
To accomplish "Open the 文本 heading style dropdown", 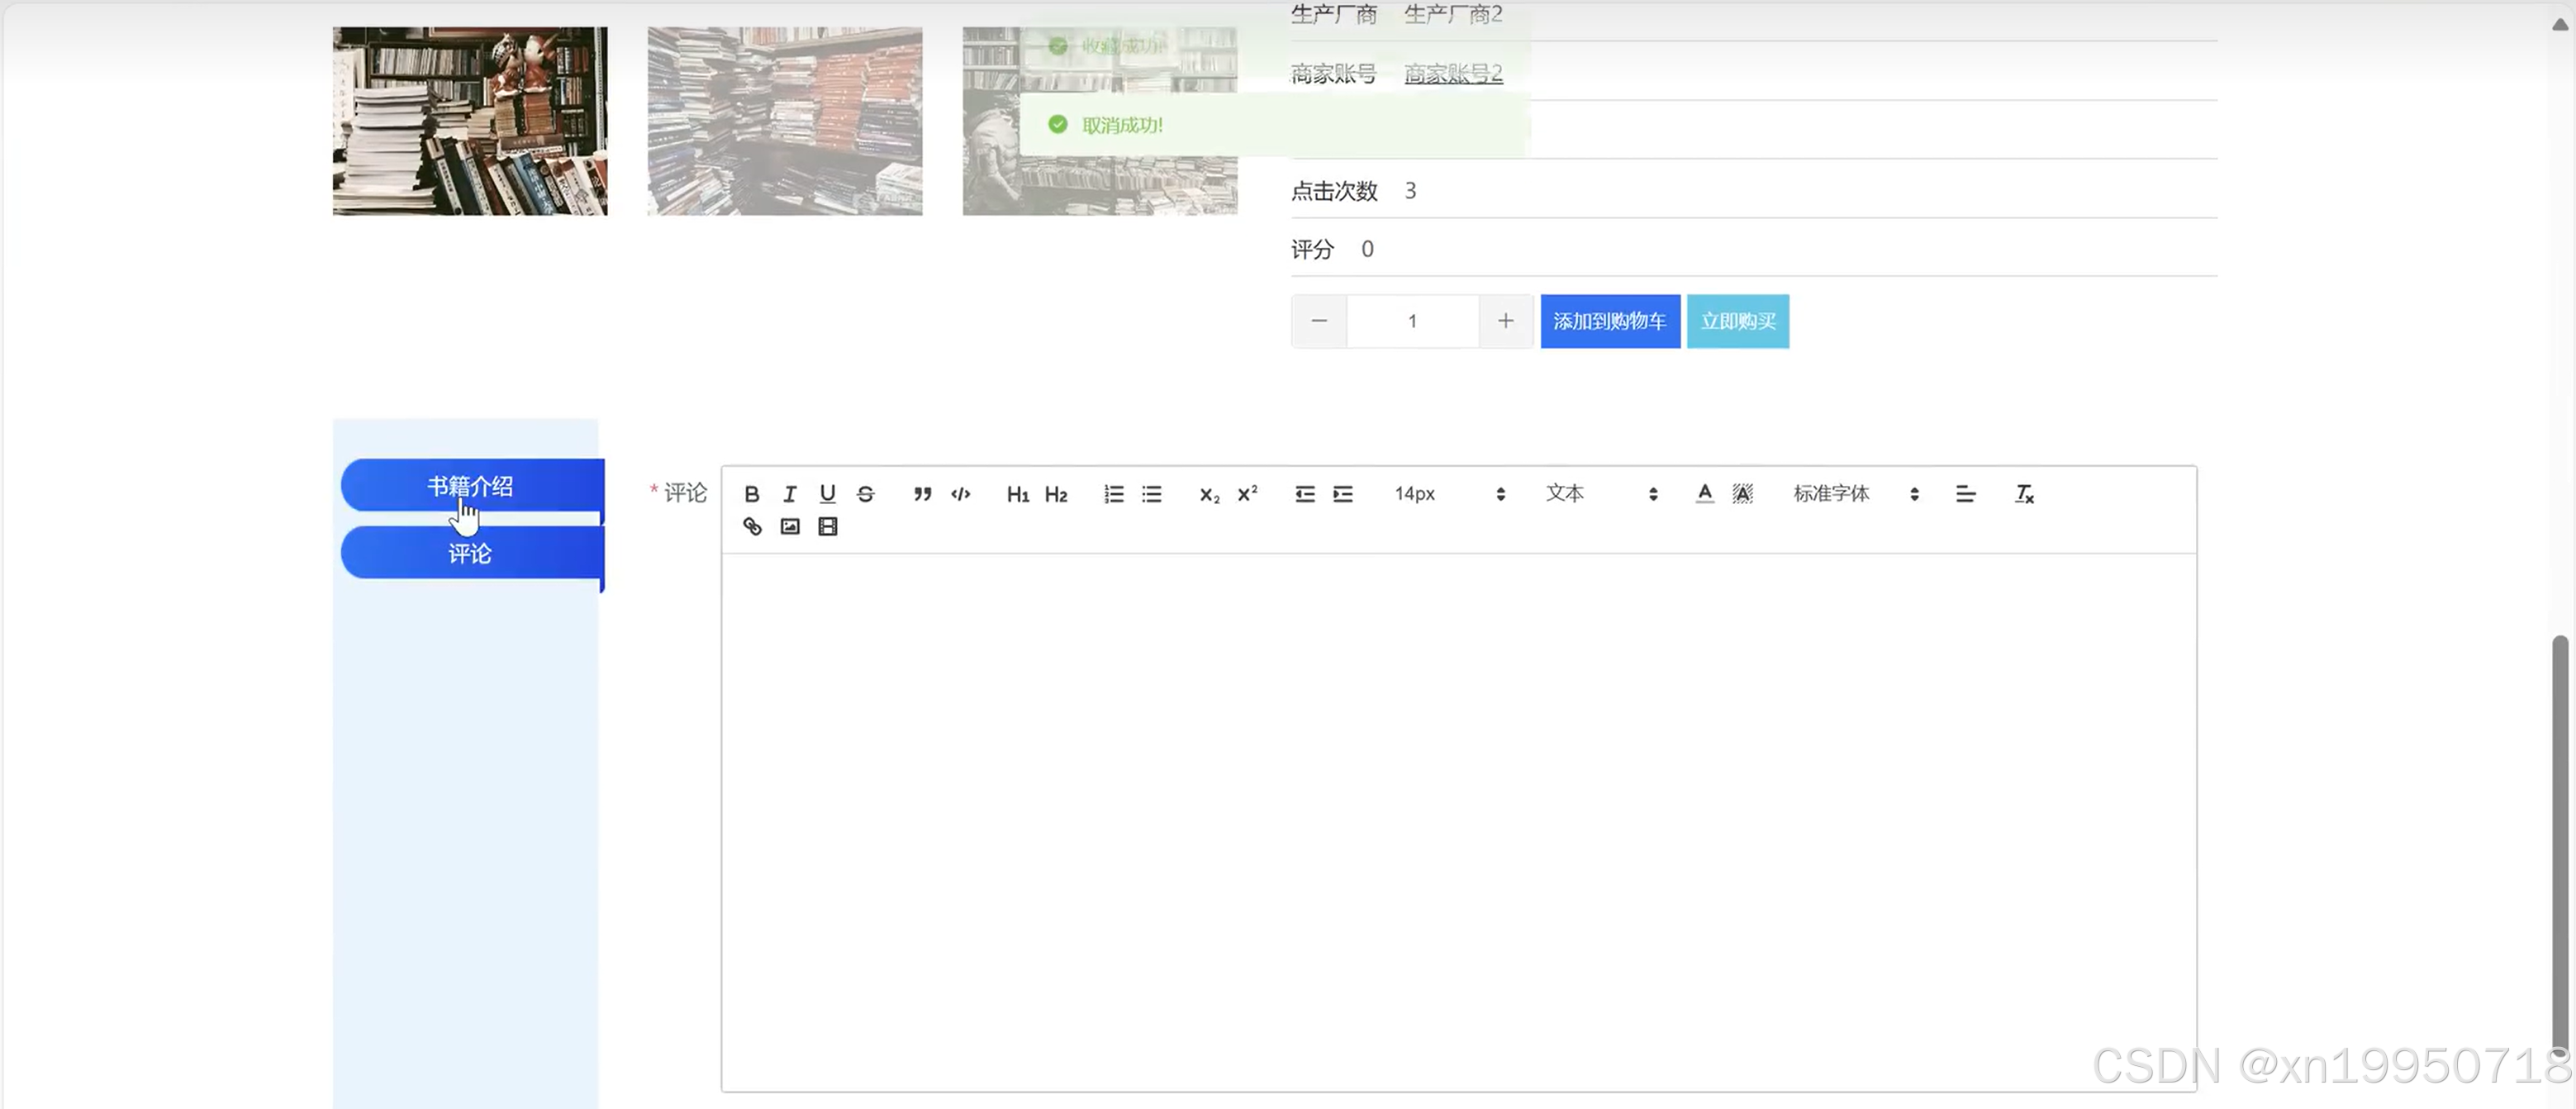I will pyautogui.click(x=1601, y=494).
